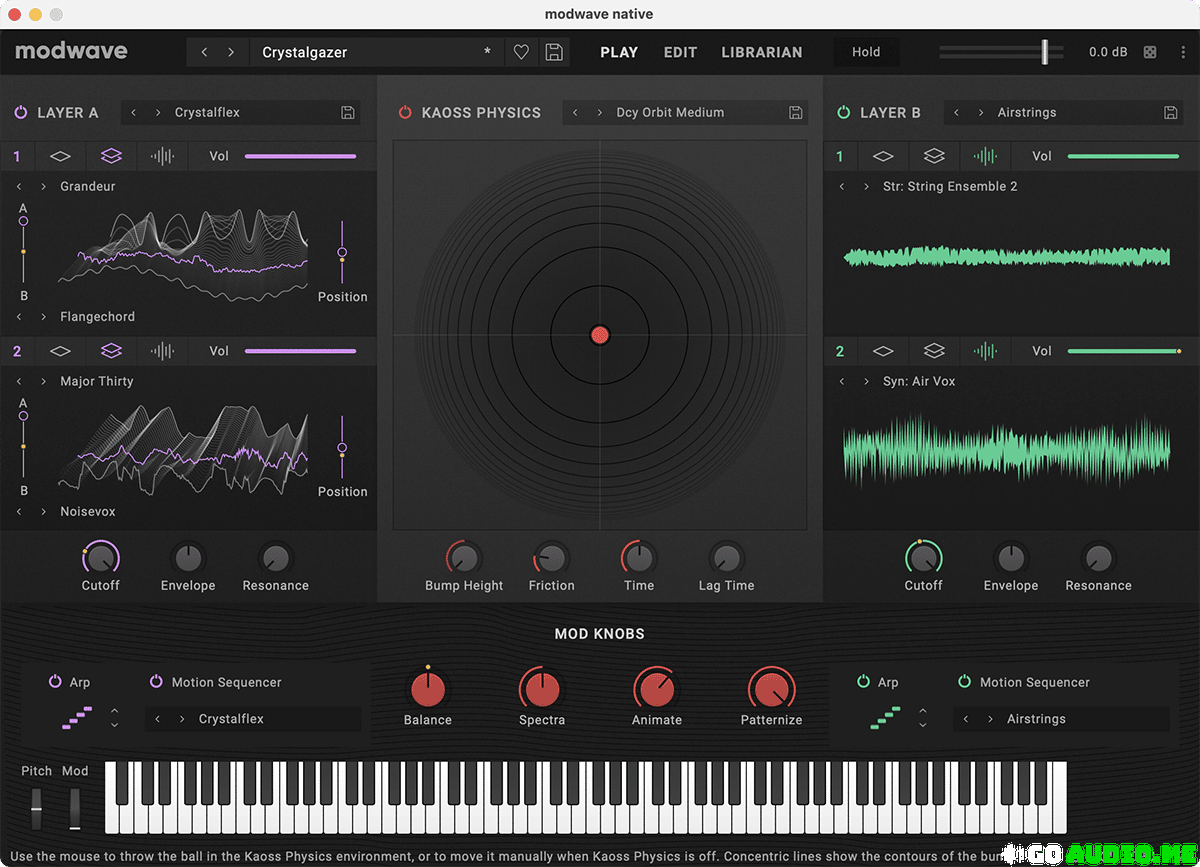The width and height of the screenshot is (1200, 867).
Task: Go to previous performance before Crystalgazer
Action: pyautogui.click(x=205, y=52)
